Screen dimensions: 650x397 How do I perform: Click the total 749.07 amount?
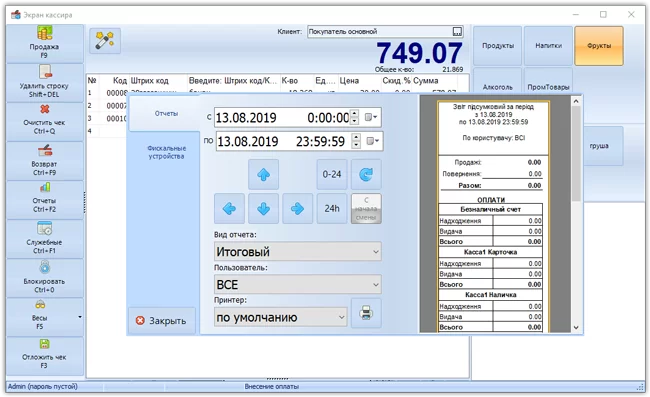(420, 53)
